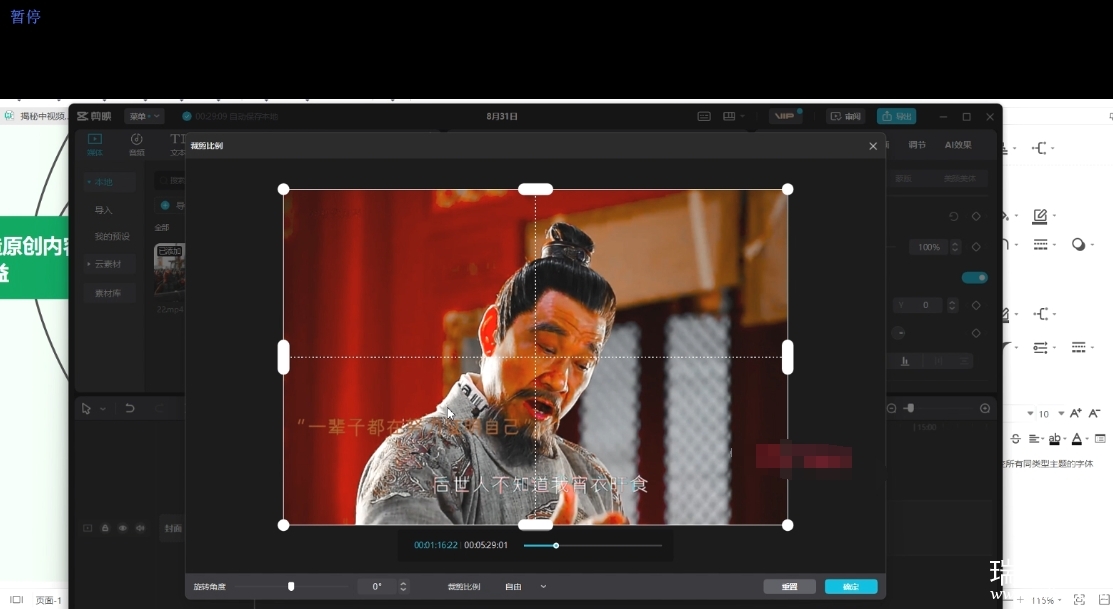Switch to the 音频 audio tab
Viewport: 1113px width, 609px height.
[x=136, y=144]
